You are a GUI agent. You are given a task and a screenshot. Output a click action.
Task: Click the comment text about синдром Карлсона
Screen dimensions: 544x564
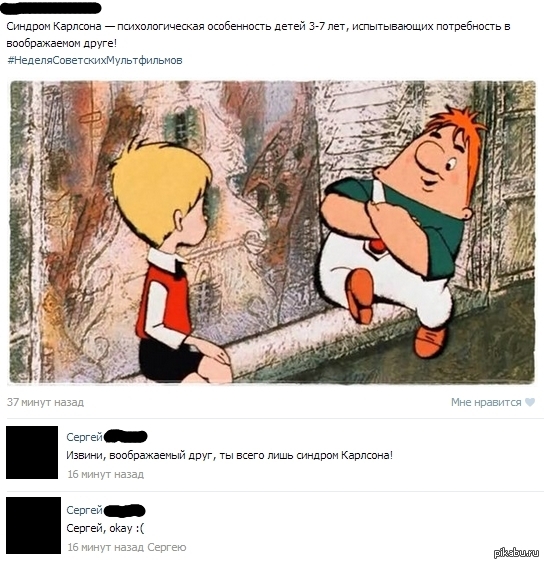[230, 455]
